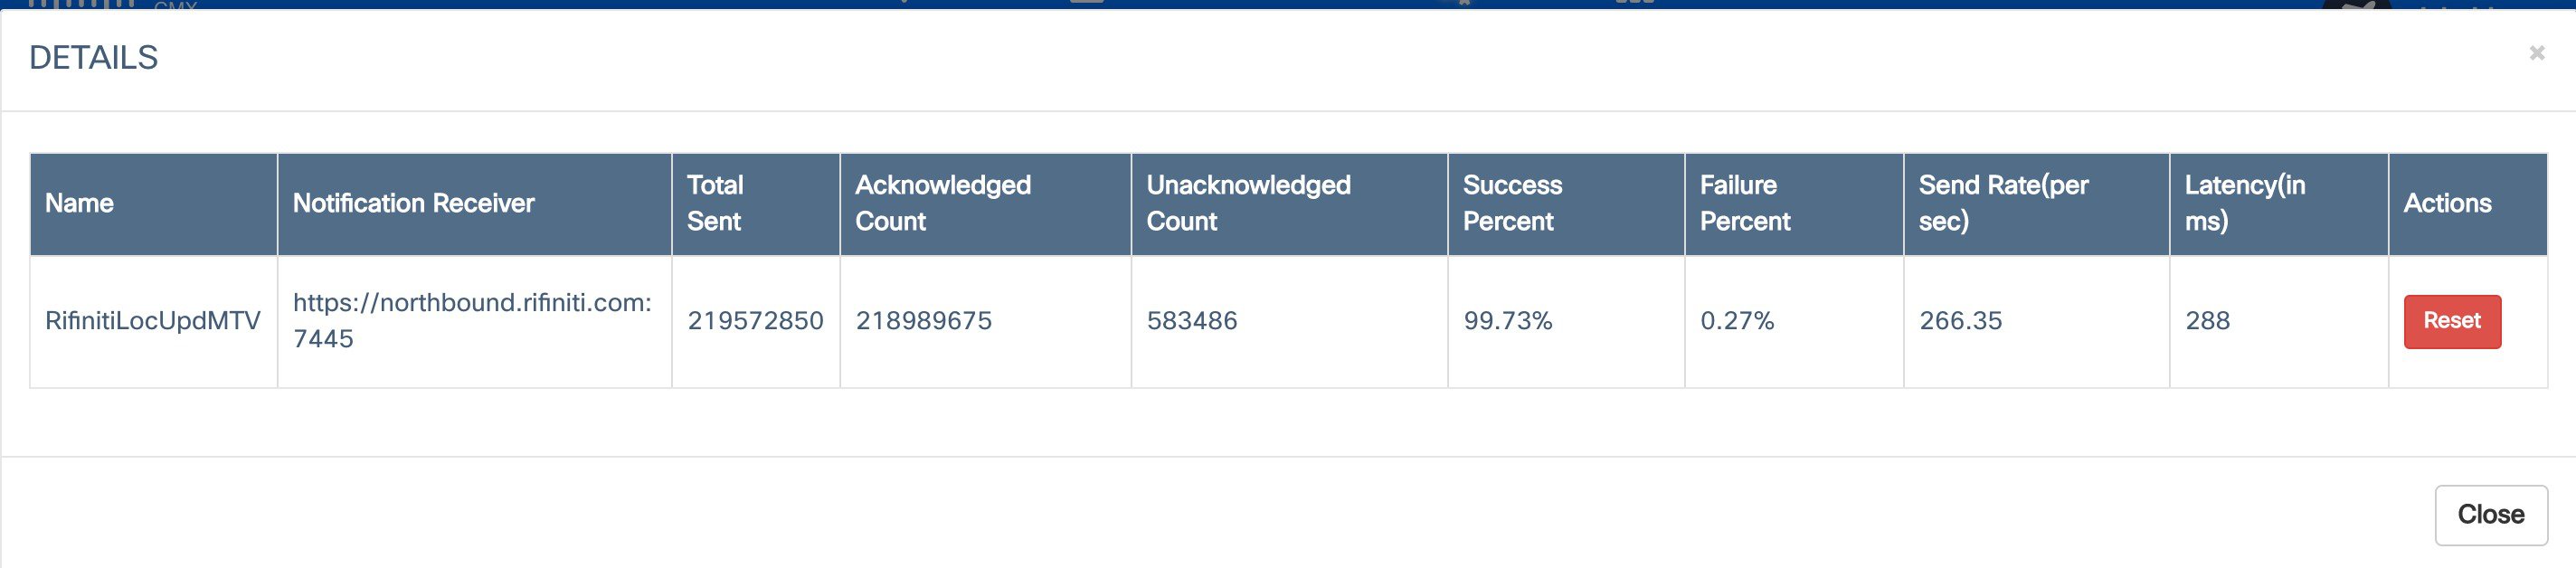Select the unacknowledged count 583486
The height and width of the screenshot is (568, 2576).
(x=1191, y=321)
